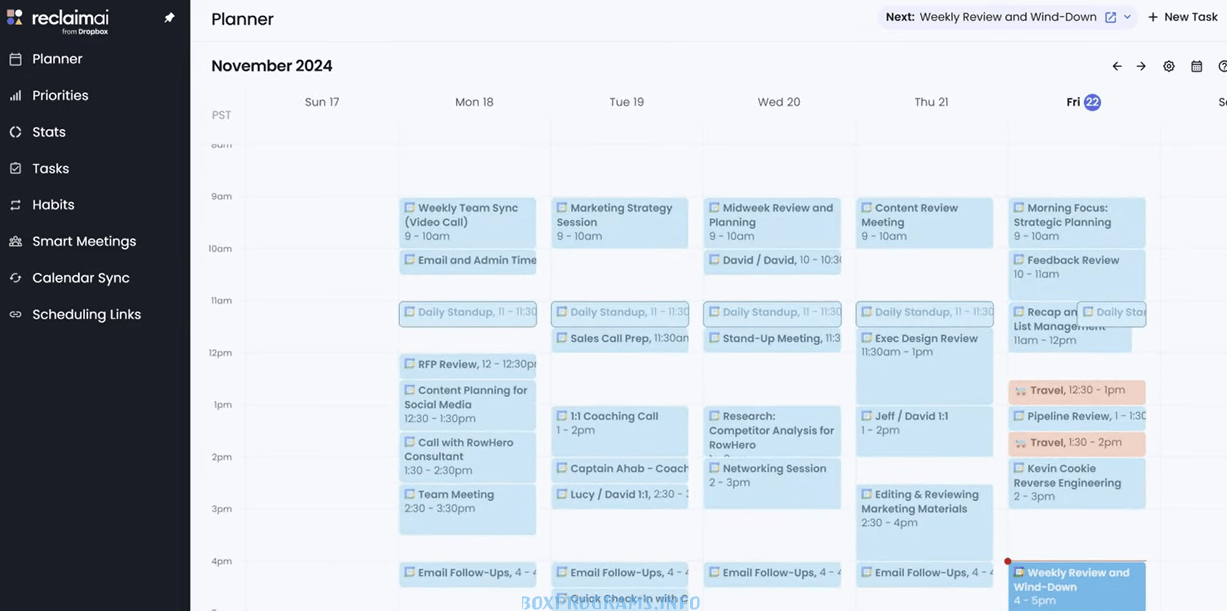Expand the Next event dropdown chevron
1227x611 pixels.
click(1127, 17)
